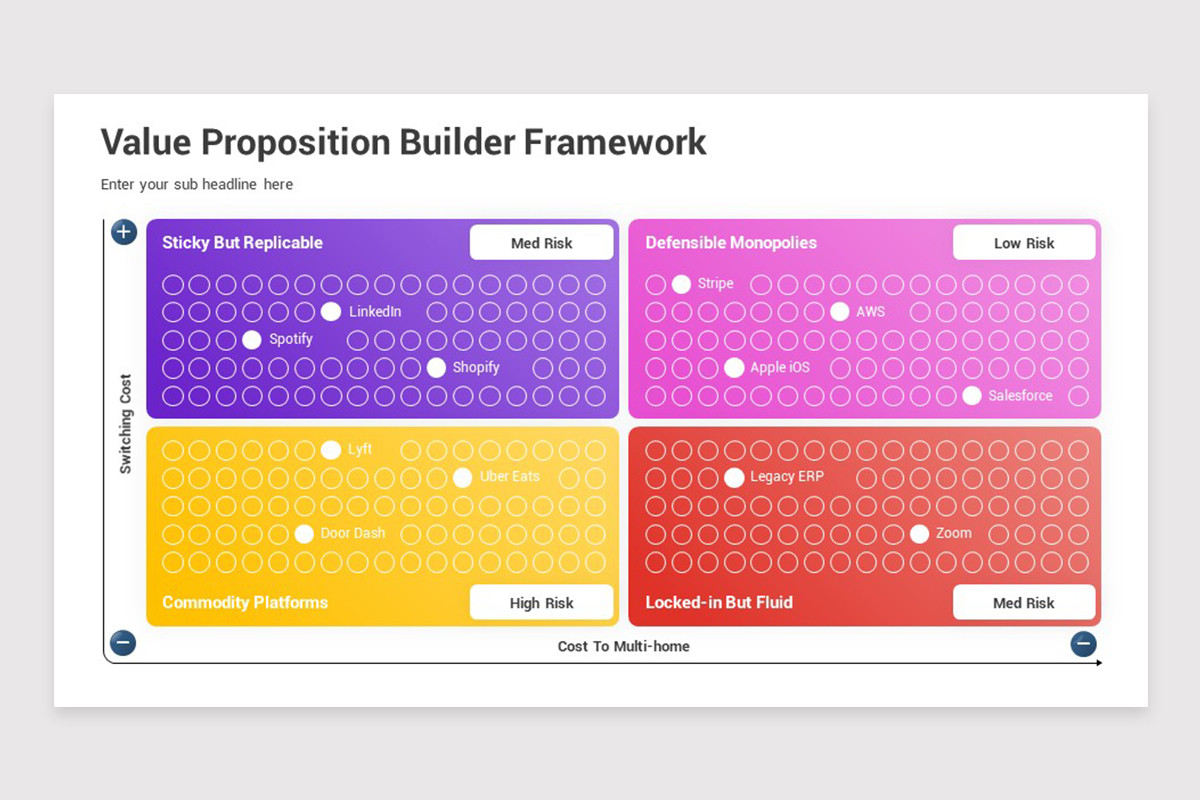Click the white marker next to Salesforce
This screenshot has height=800, width=1200.
click(x=972, y=396)
